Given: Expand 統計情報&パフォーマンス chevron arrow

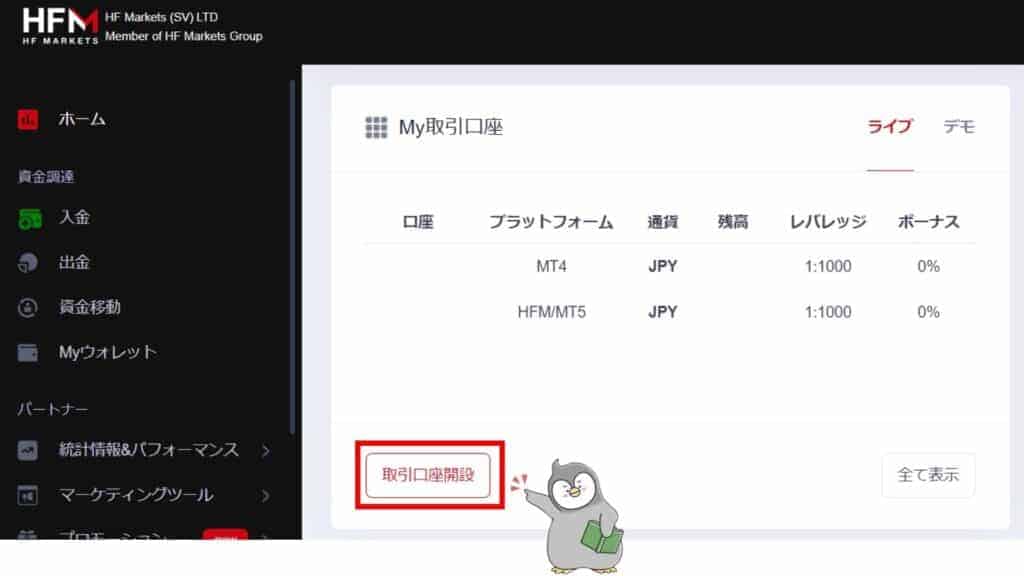Looking at the screenshot, I should click(265, 451).
